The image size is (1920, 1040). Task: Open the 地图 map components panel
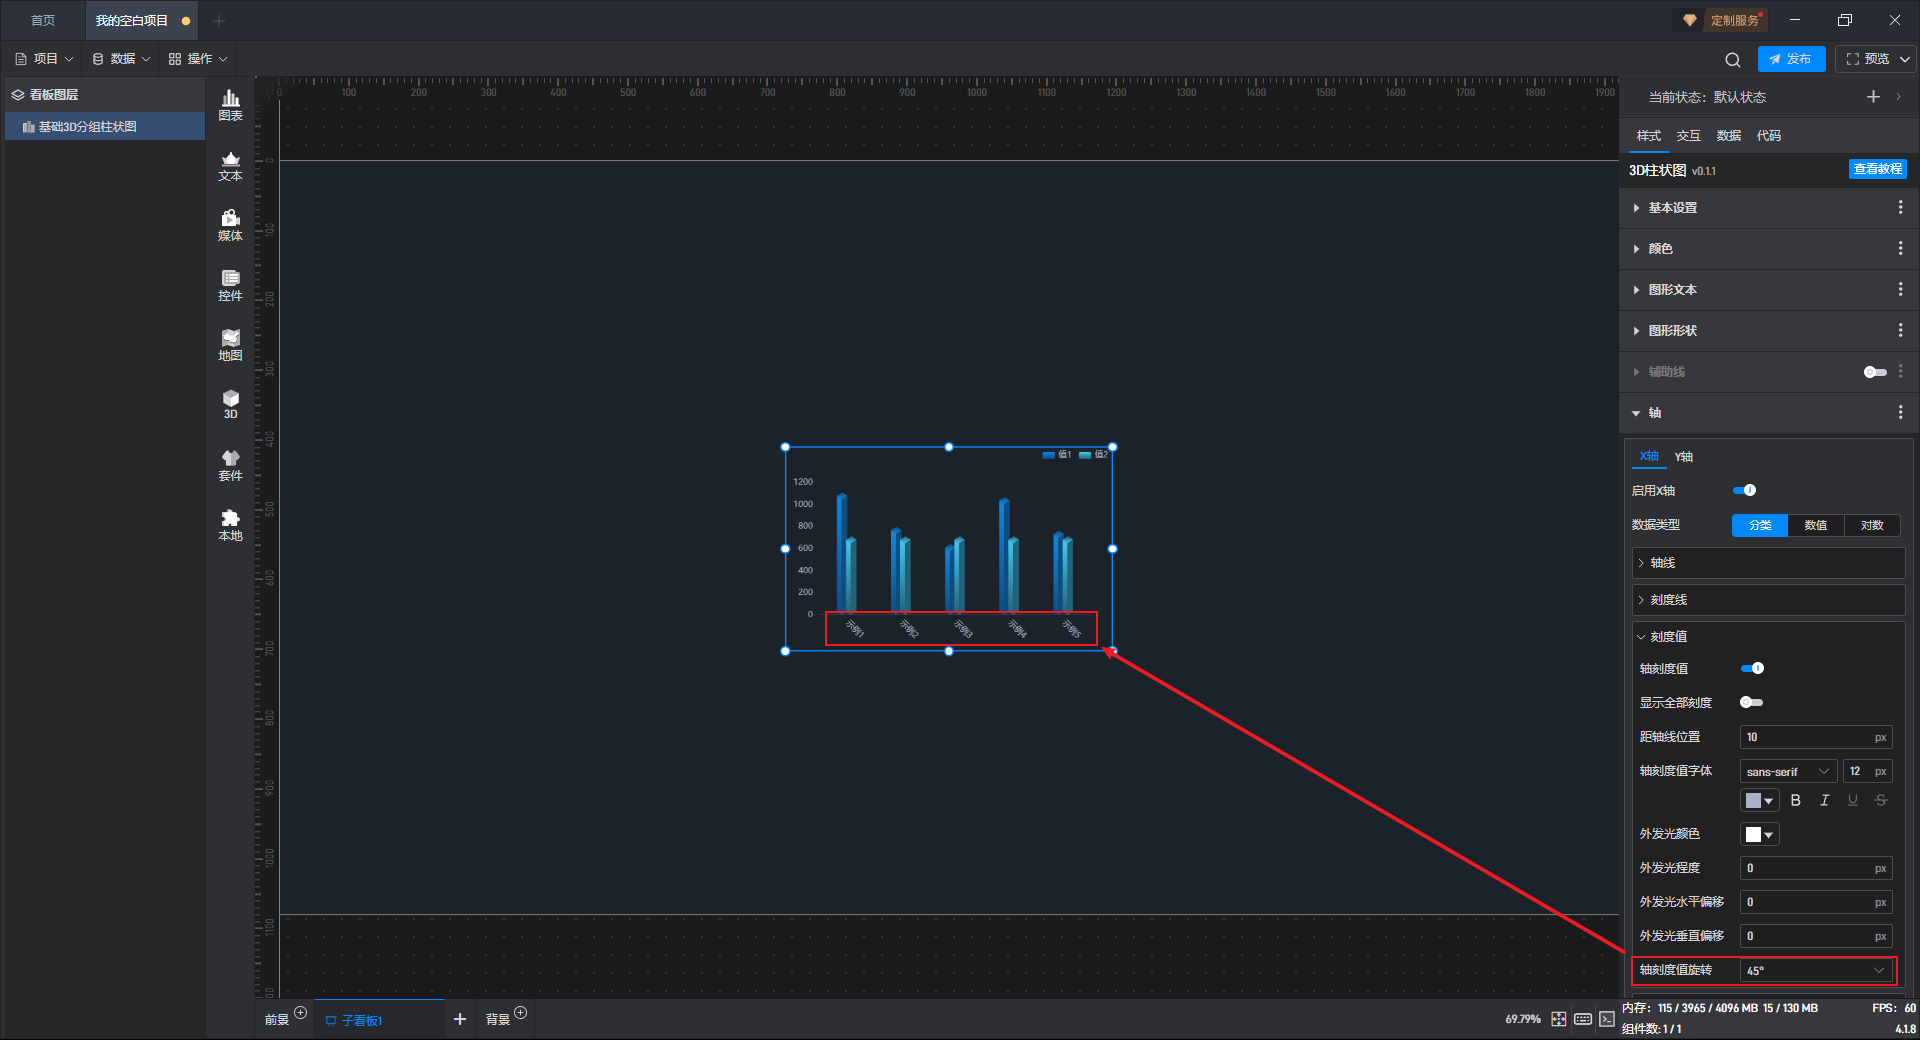click(230, 346)
